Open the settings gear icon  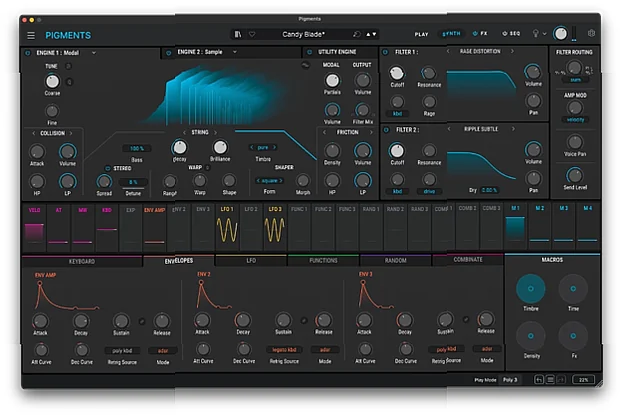[591, 33]
